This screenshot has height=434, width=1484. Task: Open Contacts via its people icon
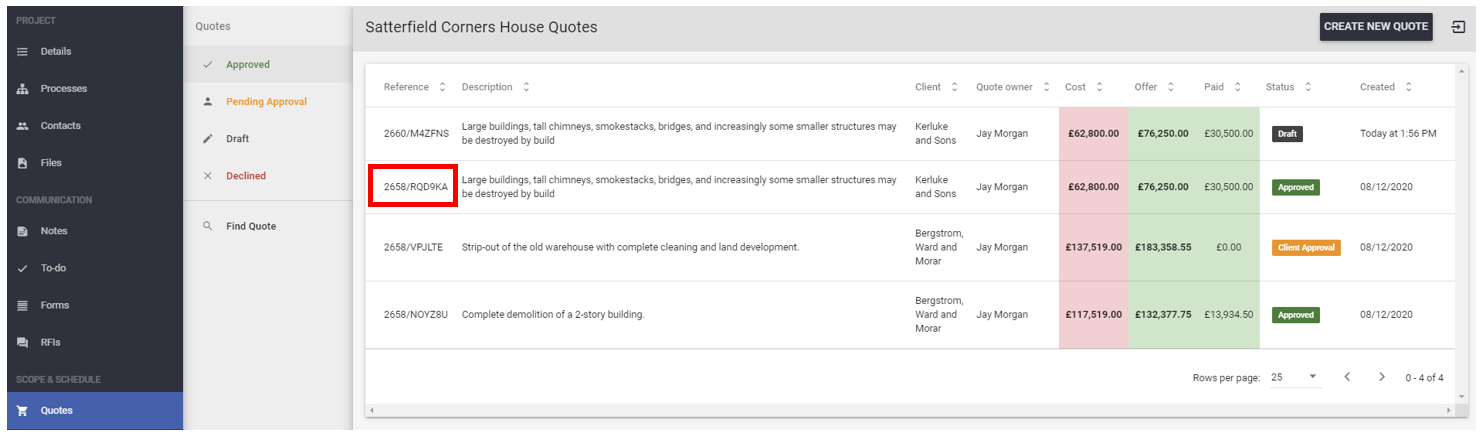[23, 126]
